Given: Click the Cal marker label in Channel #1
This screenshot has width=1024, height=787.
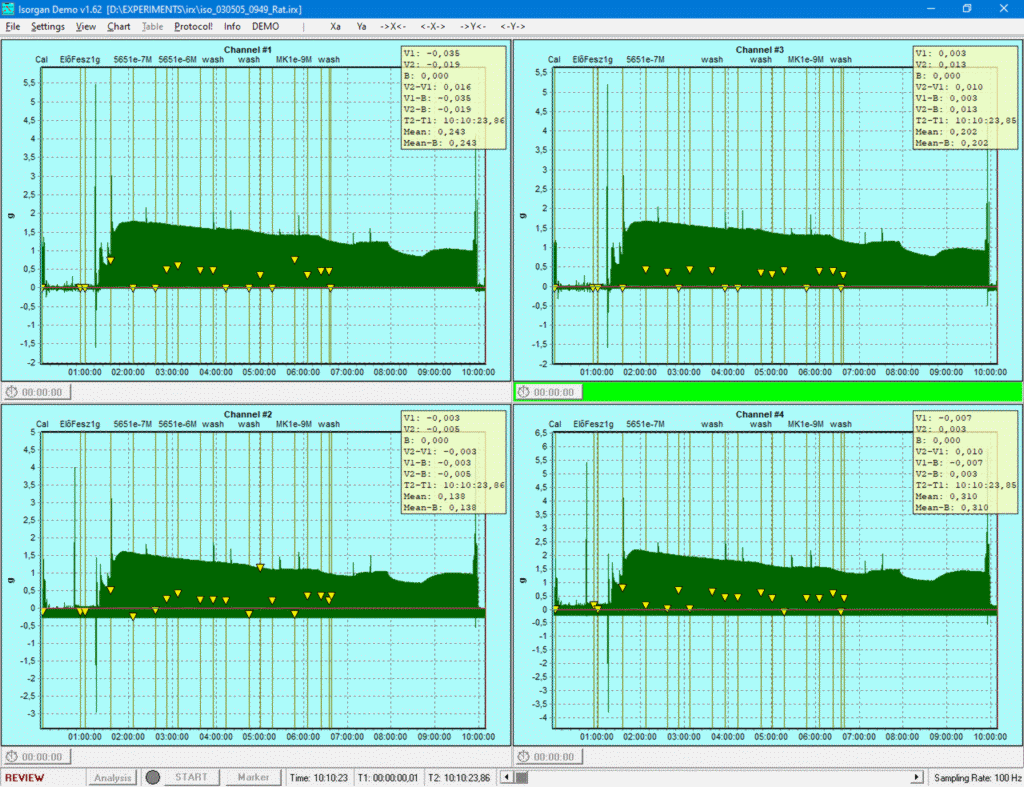Looking at the screenshot, I should coord(41,59).
